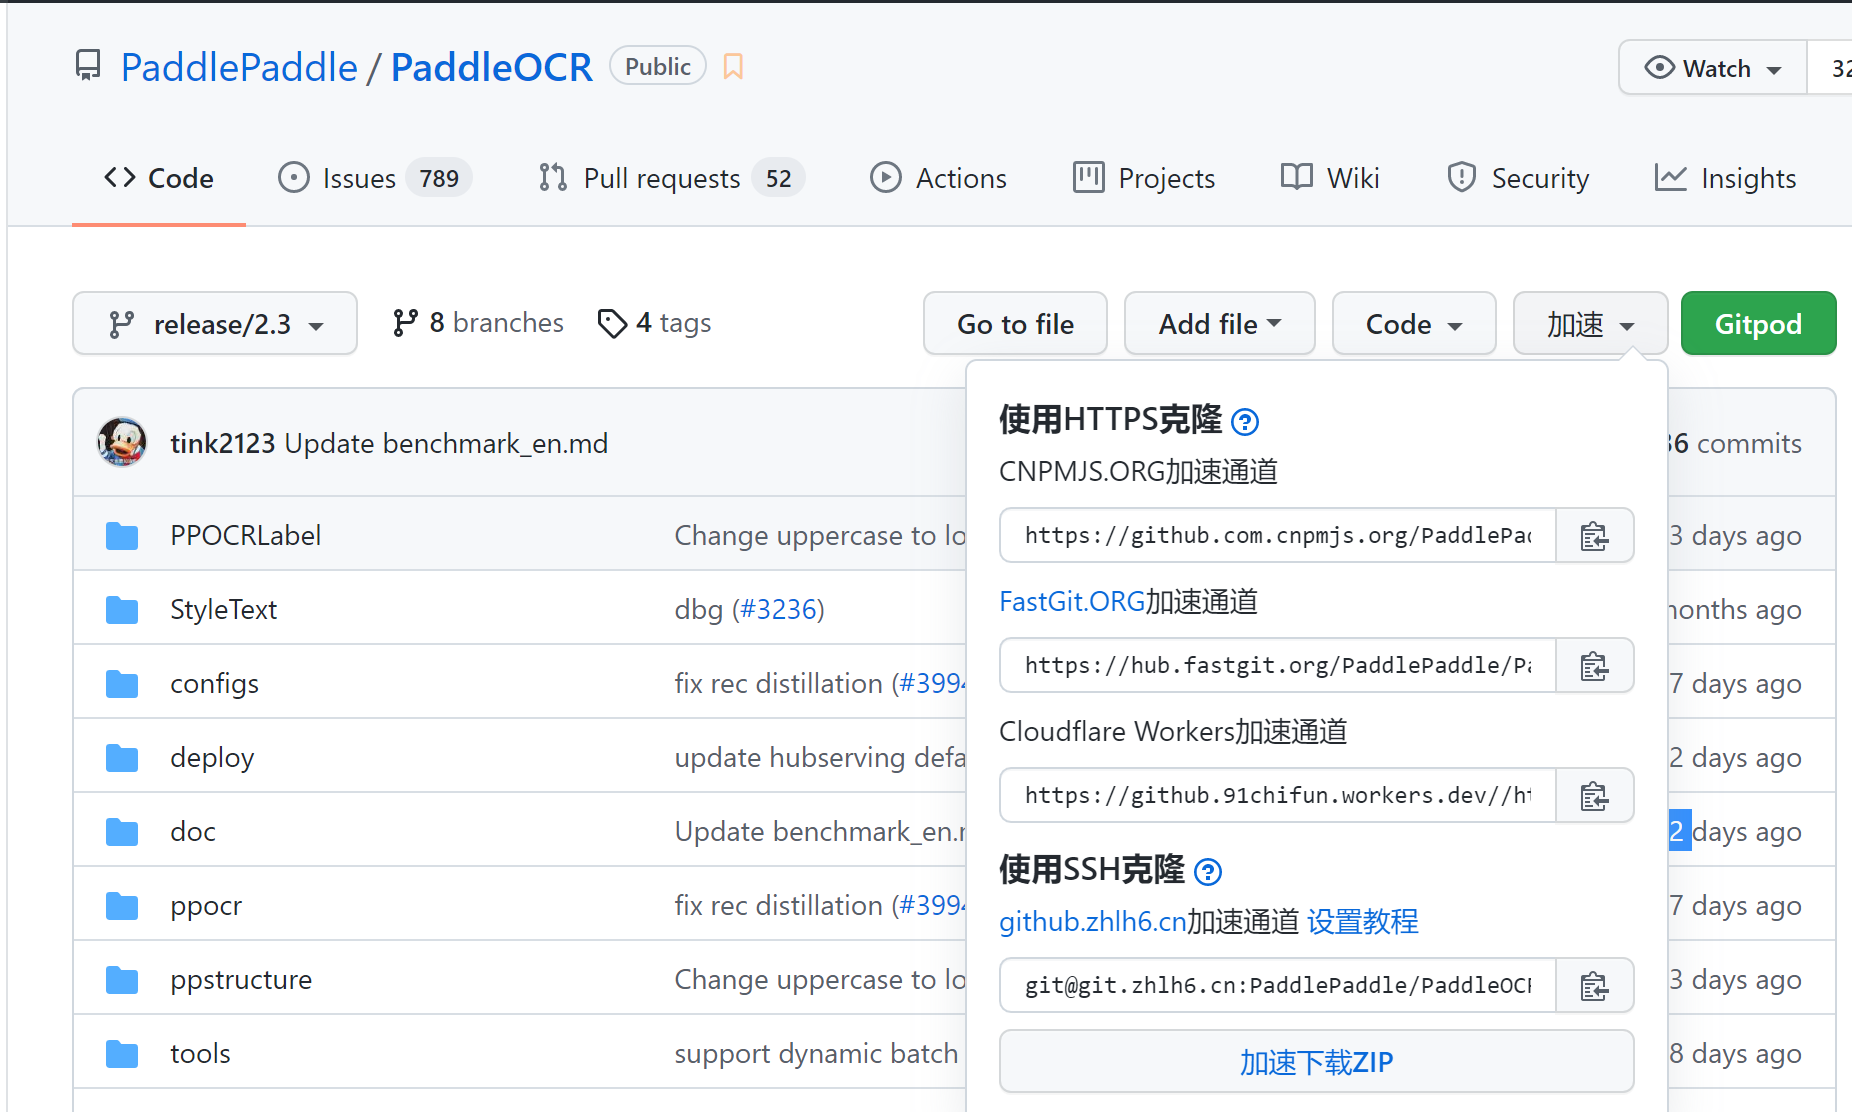Open the Pull requests tab
Image resolution: width=1852 pixels, height=1112 pixels.
coord(671,178)
